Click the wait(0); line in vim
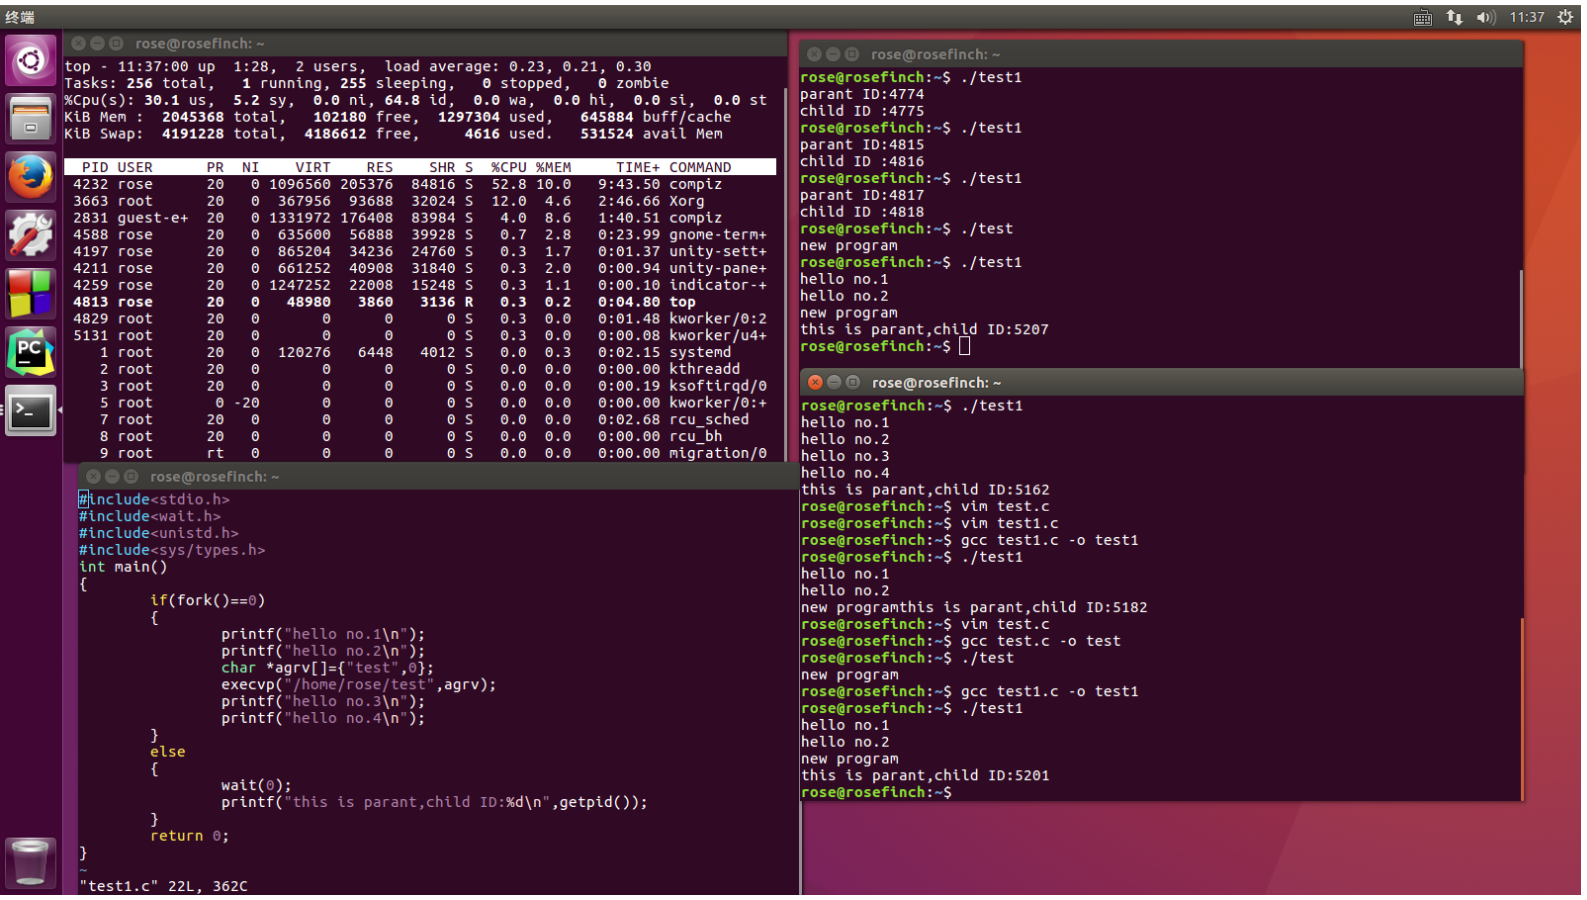This screenshot has height=900, width=1587. tap(256, 785)
